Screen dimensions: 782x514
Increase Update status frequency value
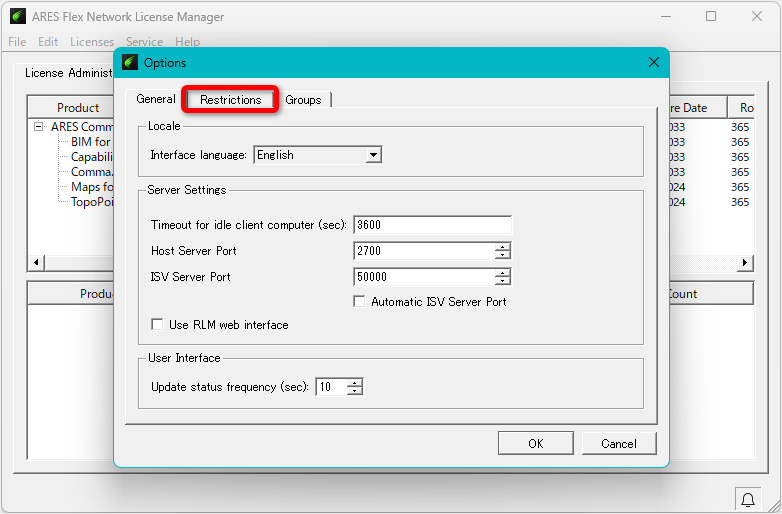[x=355, y=383]
